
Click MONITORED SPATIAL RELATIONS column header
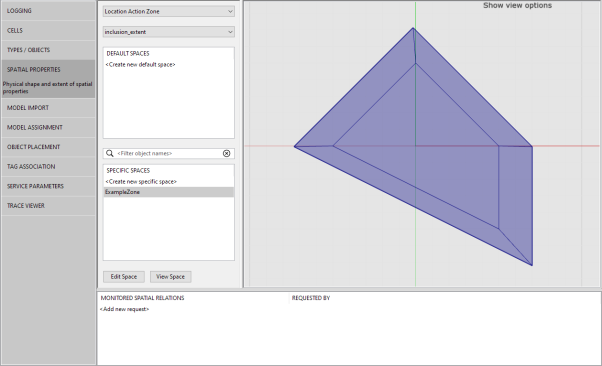pyautogui.click(x=142, y=298)
